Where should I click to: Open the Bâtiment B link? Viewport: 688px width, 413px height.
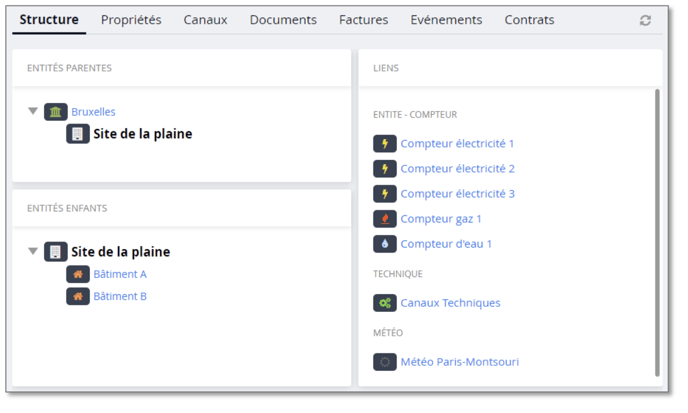[x=120, y=296]
